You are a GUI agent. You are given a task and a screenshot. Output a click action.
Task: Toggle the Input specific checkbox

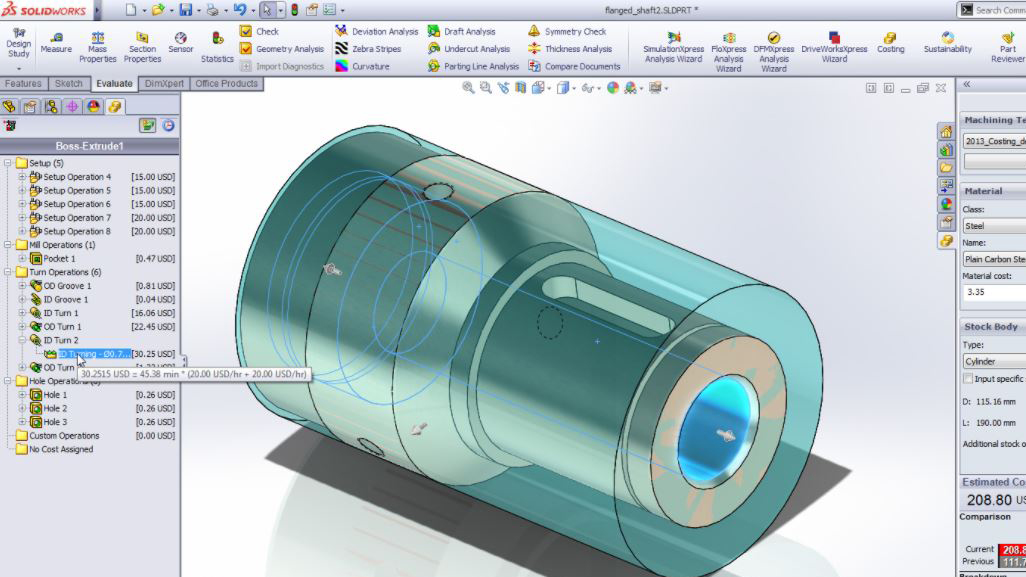coord(968,379)
